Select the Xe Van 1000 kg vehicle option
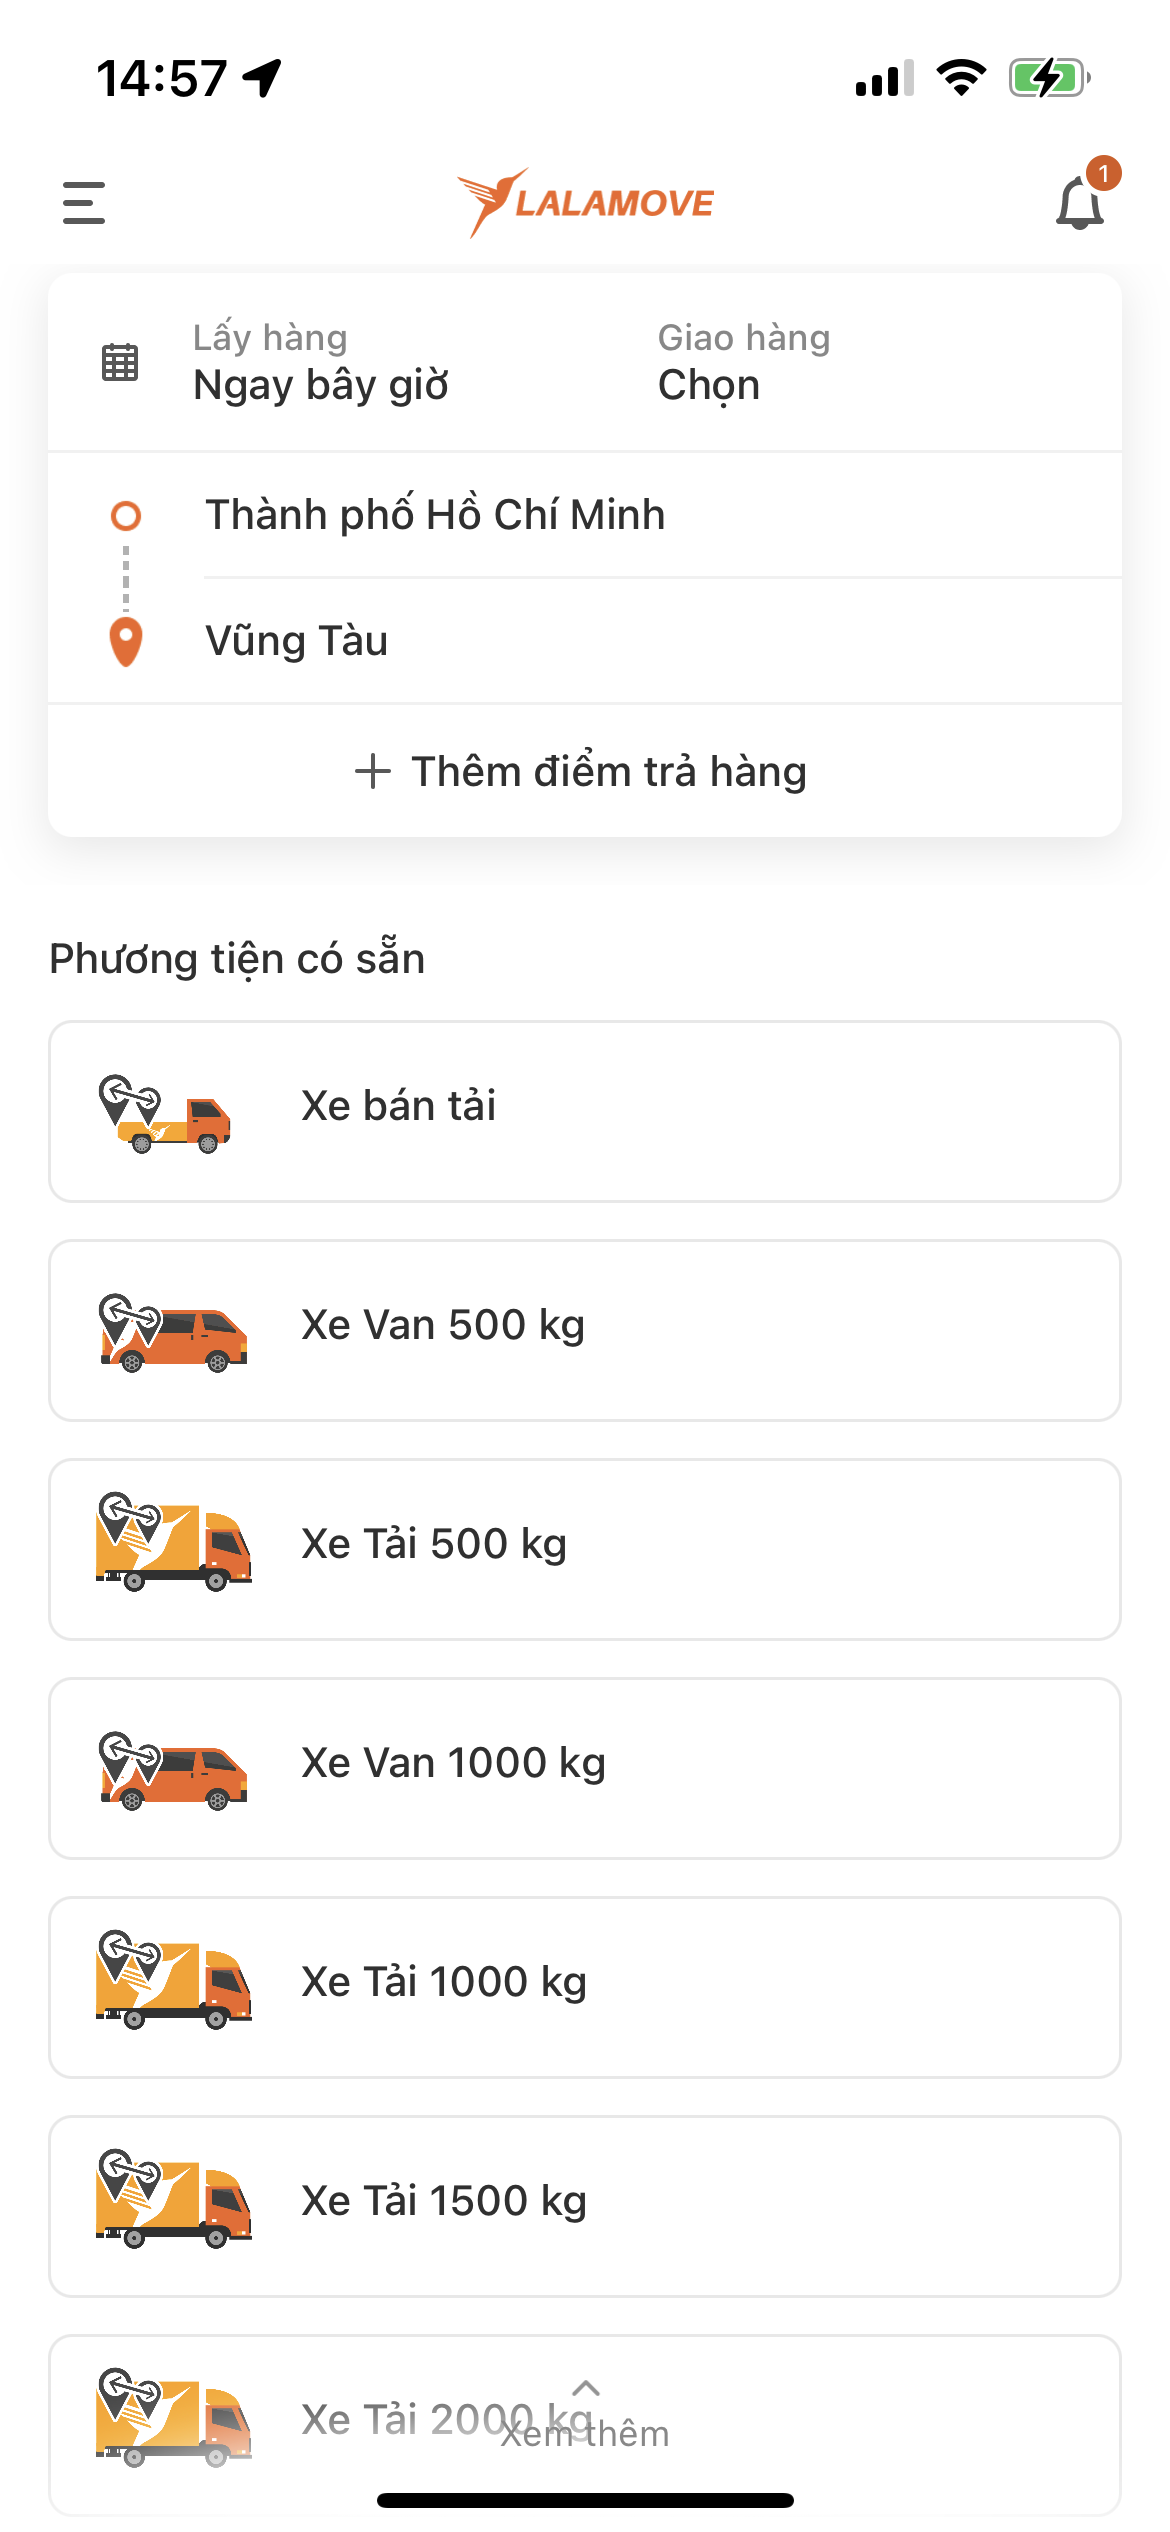Image resolution: width=1170 pixels, height=2532 pixels. [x=585, y=1769]
